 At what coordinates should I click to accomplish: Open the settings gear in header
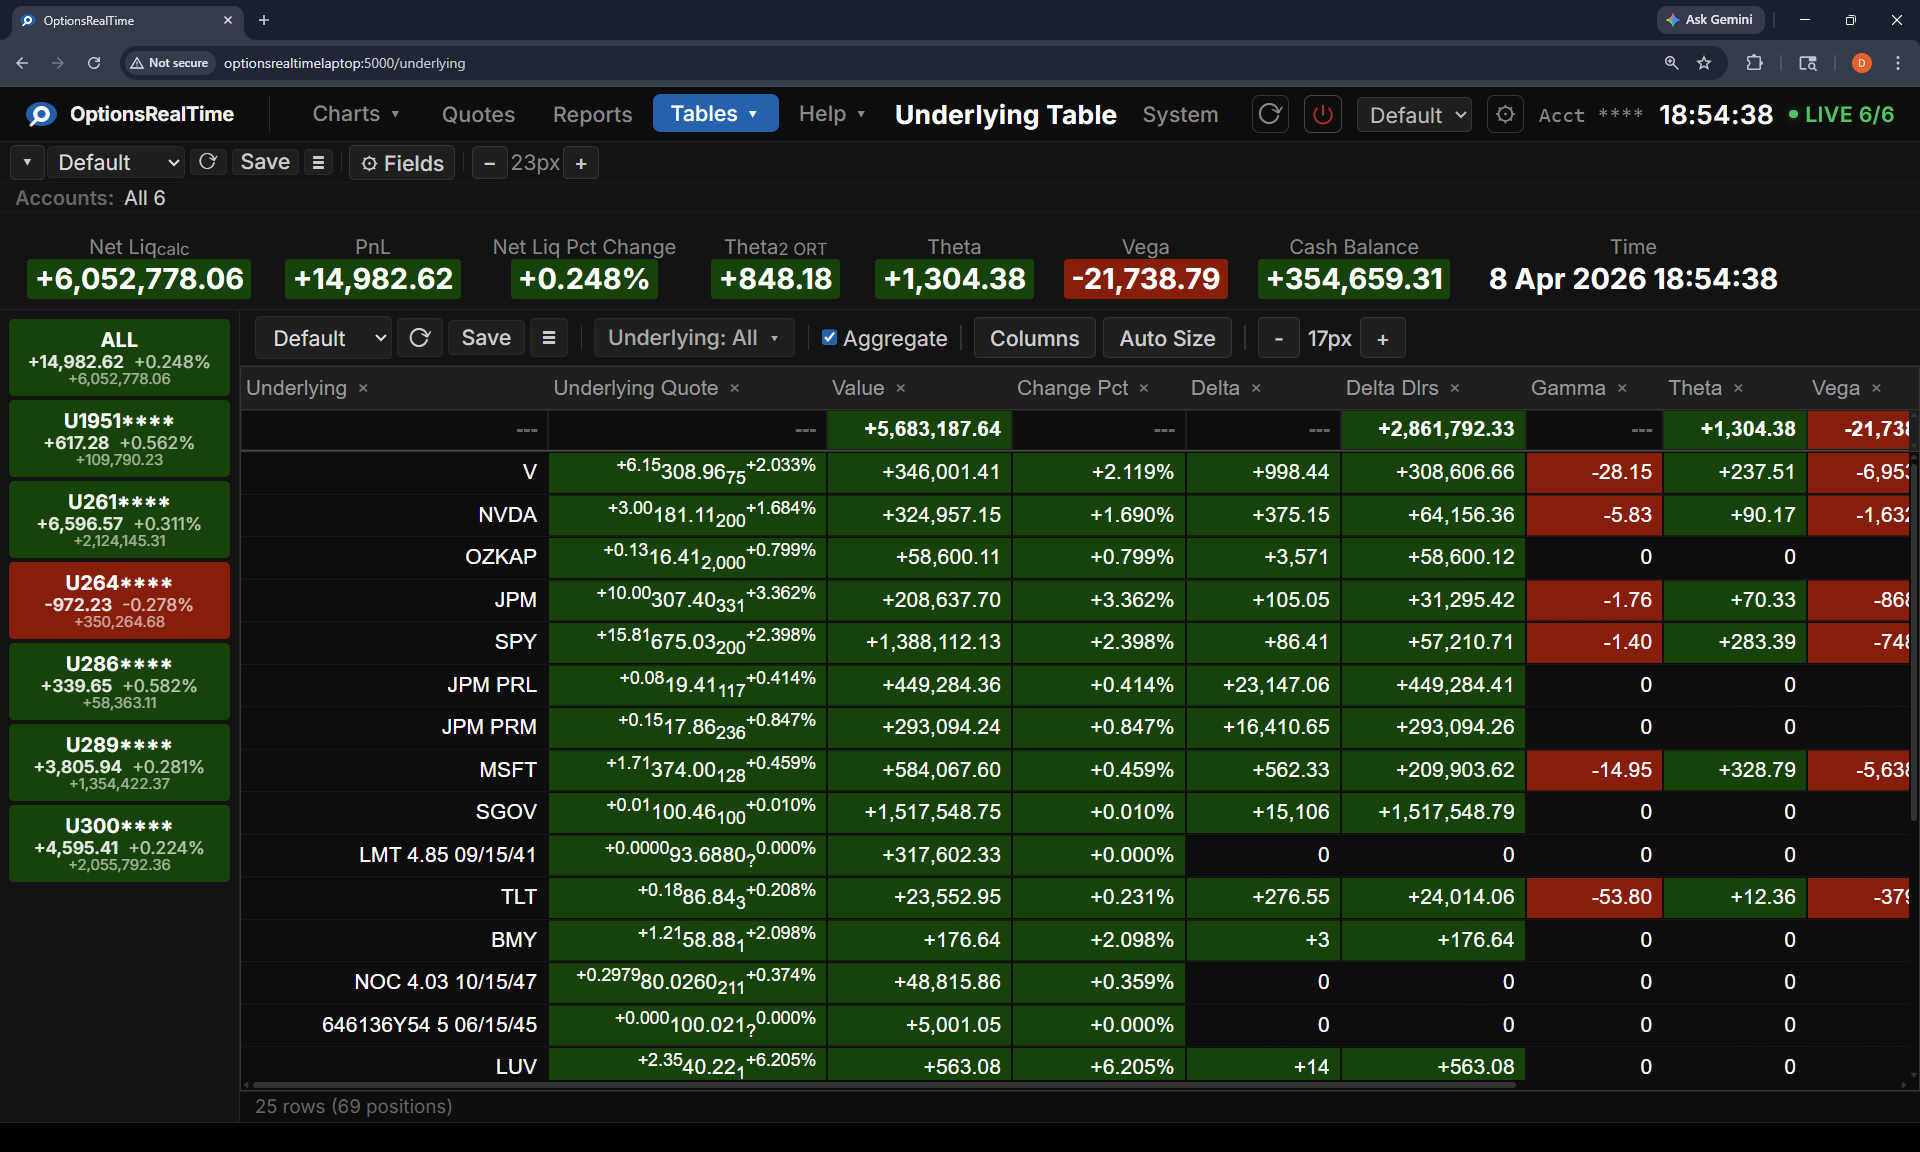pyautogui.click(x=1505, y=114)
